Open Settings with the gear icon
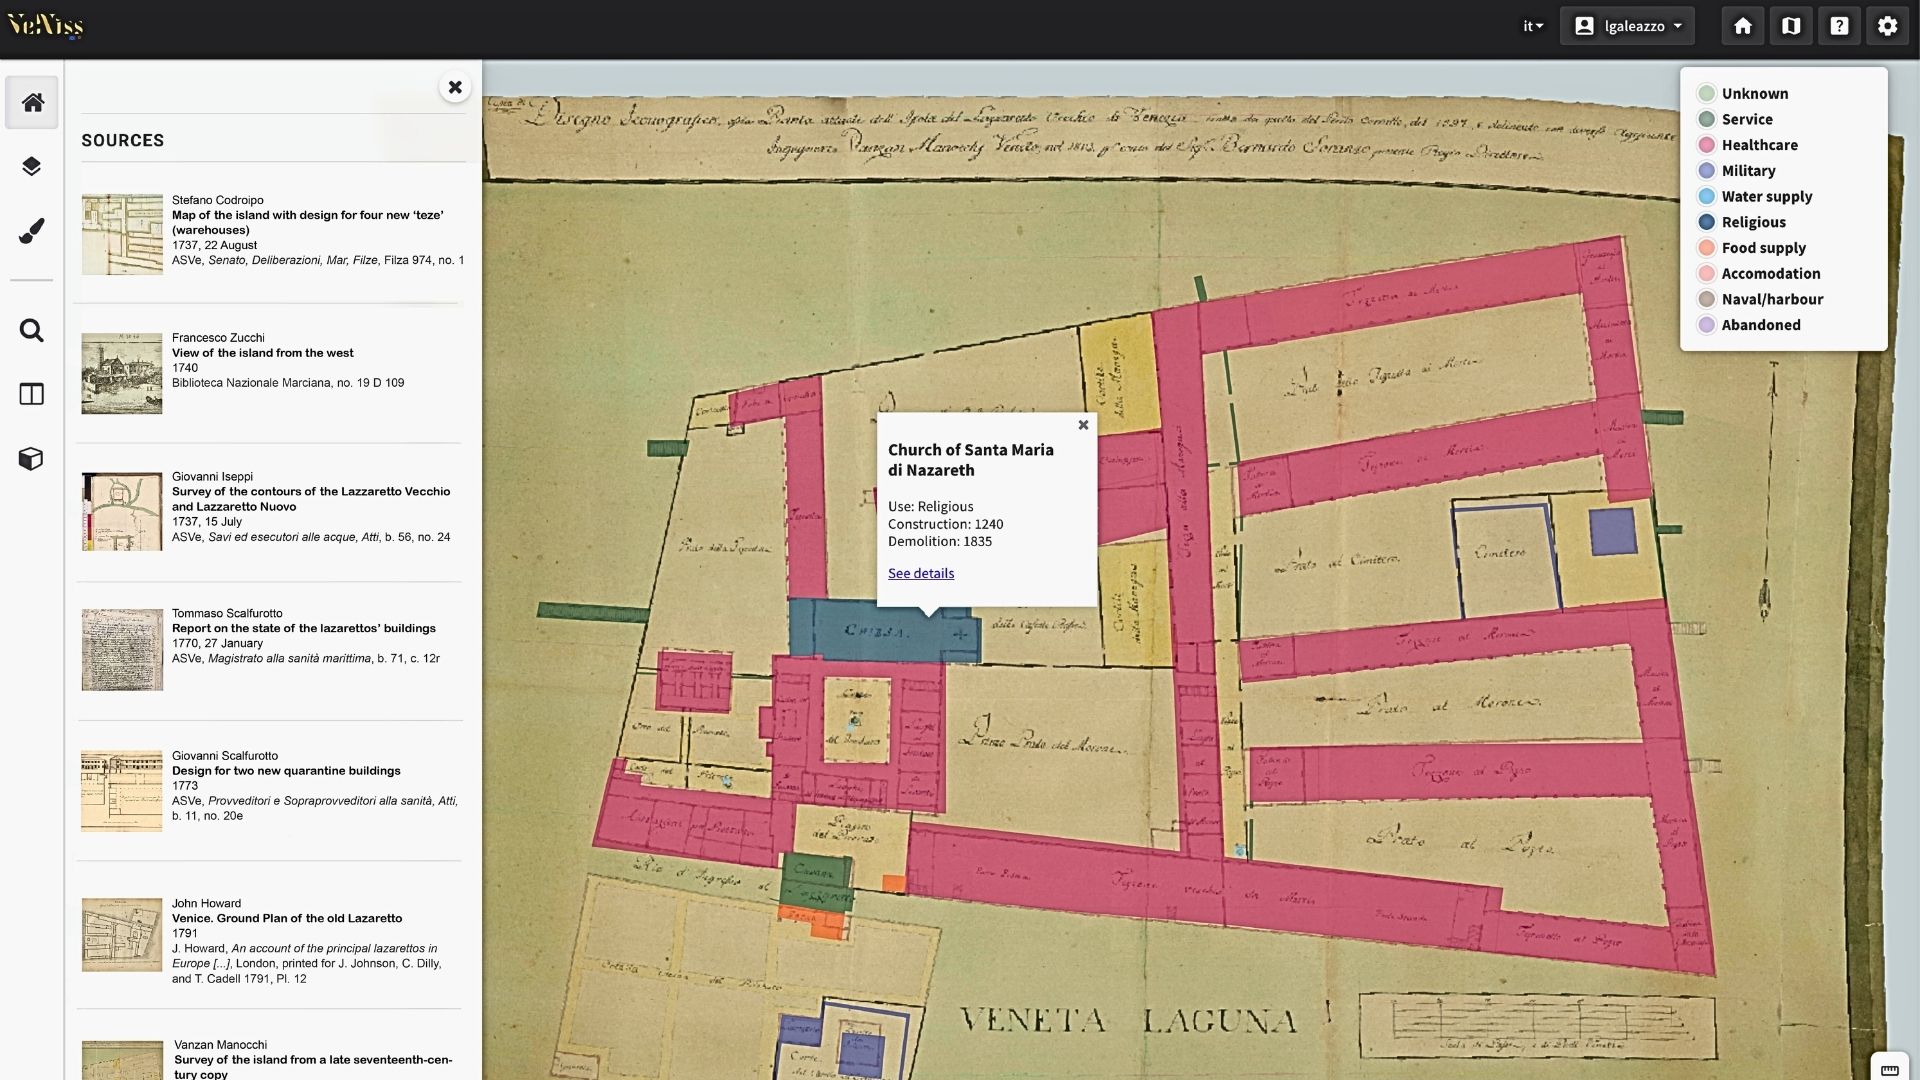The width and height of the screenshot is (1920, 1080). point(1888,25)
